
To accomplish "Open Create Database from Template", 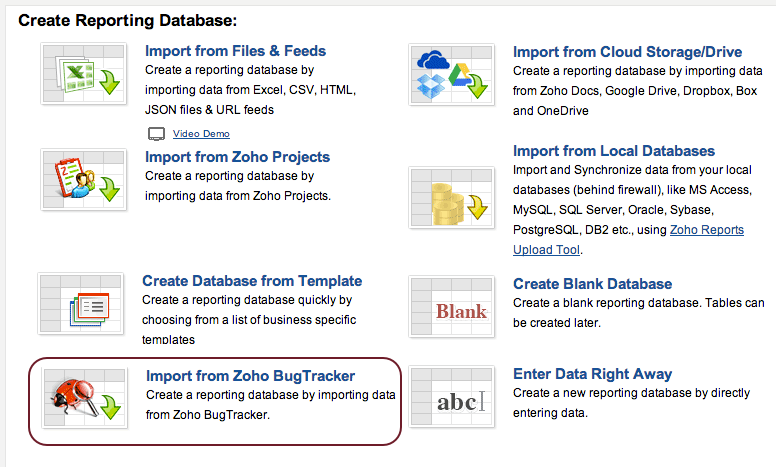I will pos(252,281).
